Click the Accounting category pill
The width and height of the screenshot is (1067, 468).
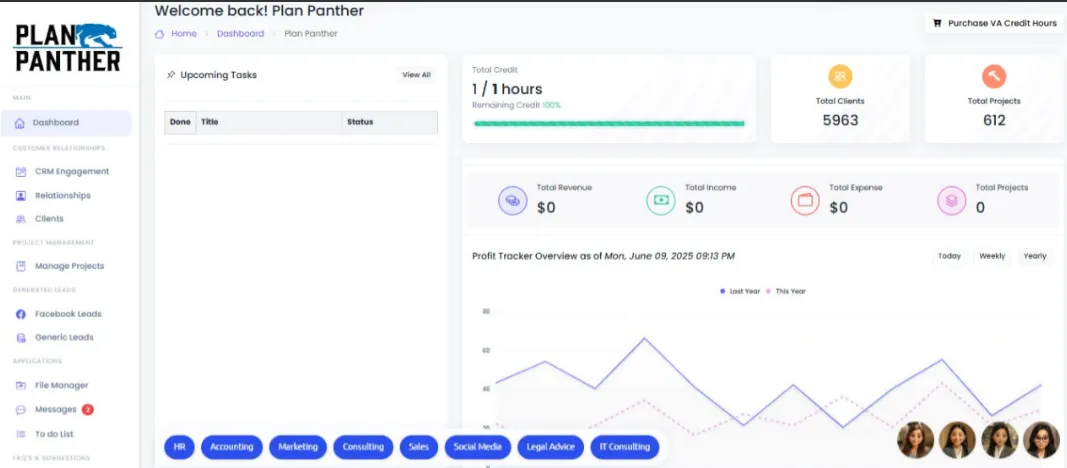point(231,447)
